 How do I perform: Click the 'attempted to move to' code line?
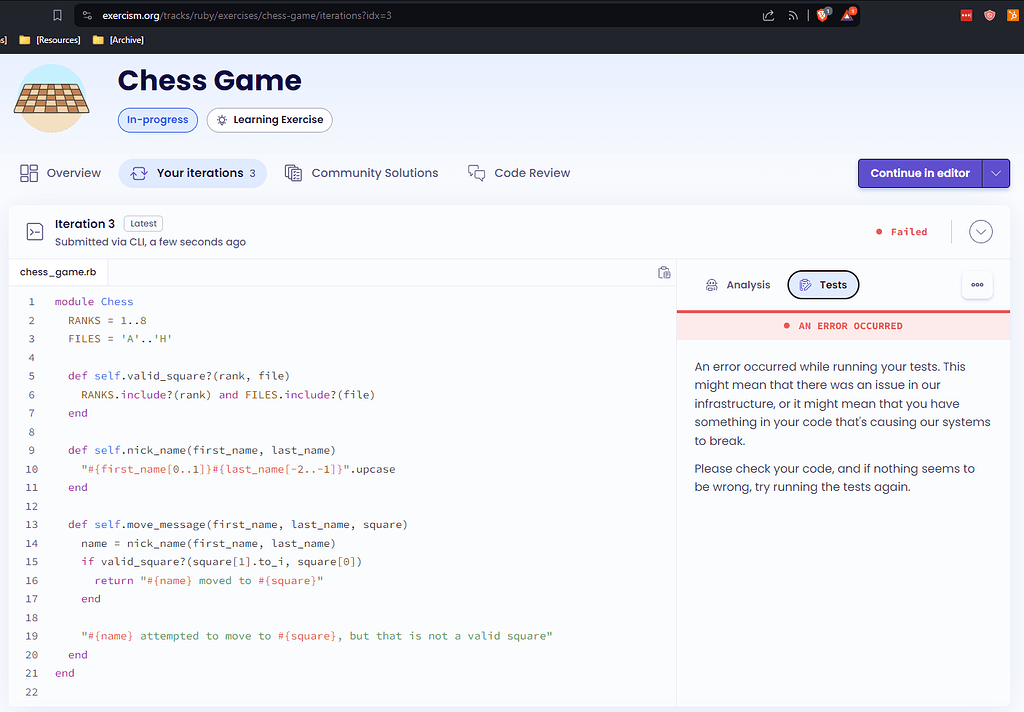[317, 636]
